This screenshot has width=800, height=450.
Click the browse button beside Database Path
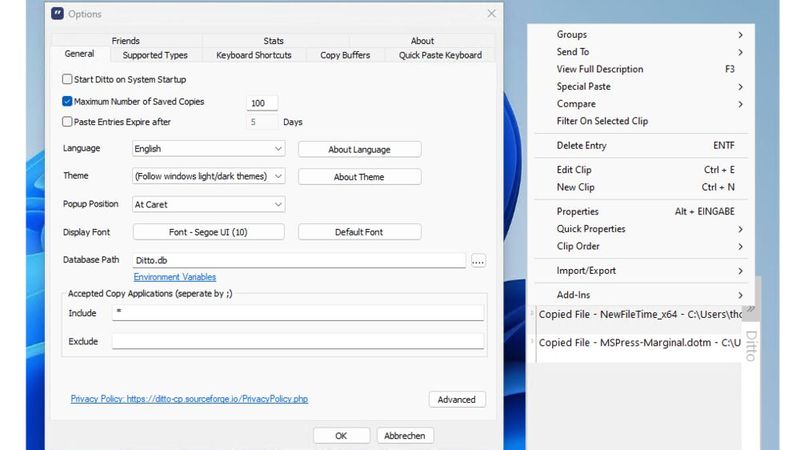coord(478,261)
